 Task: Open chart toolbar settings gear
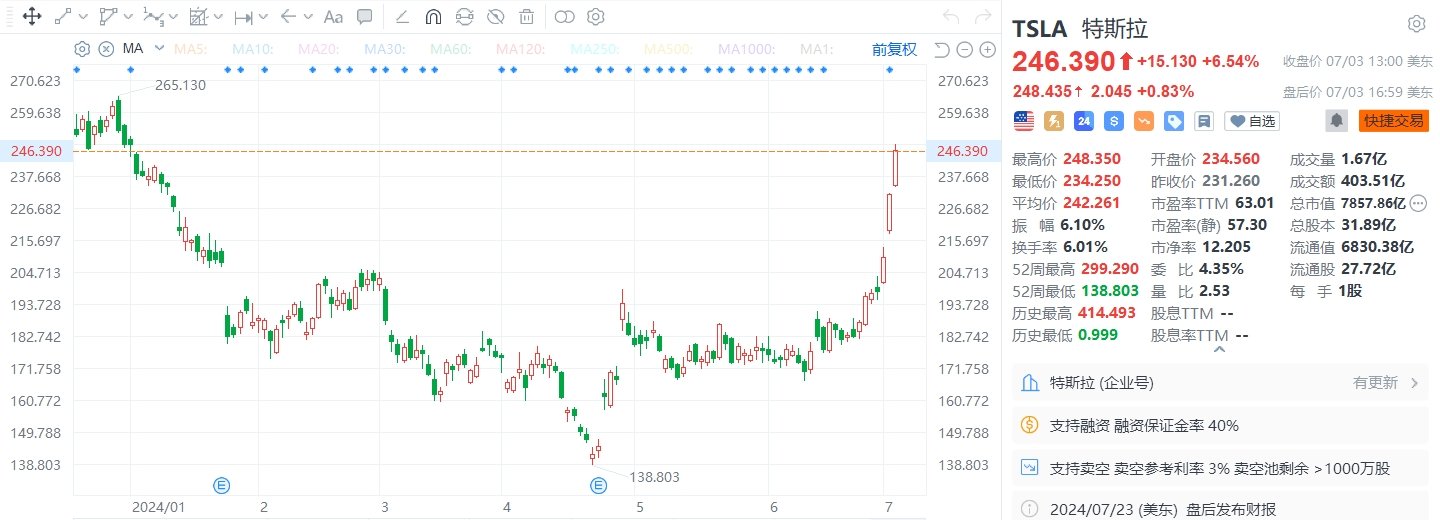[x=596, y=16]
